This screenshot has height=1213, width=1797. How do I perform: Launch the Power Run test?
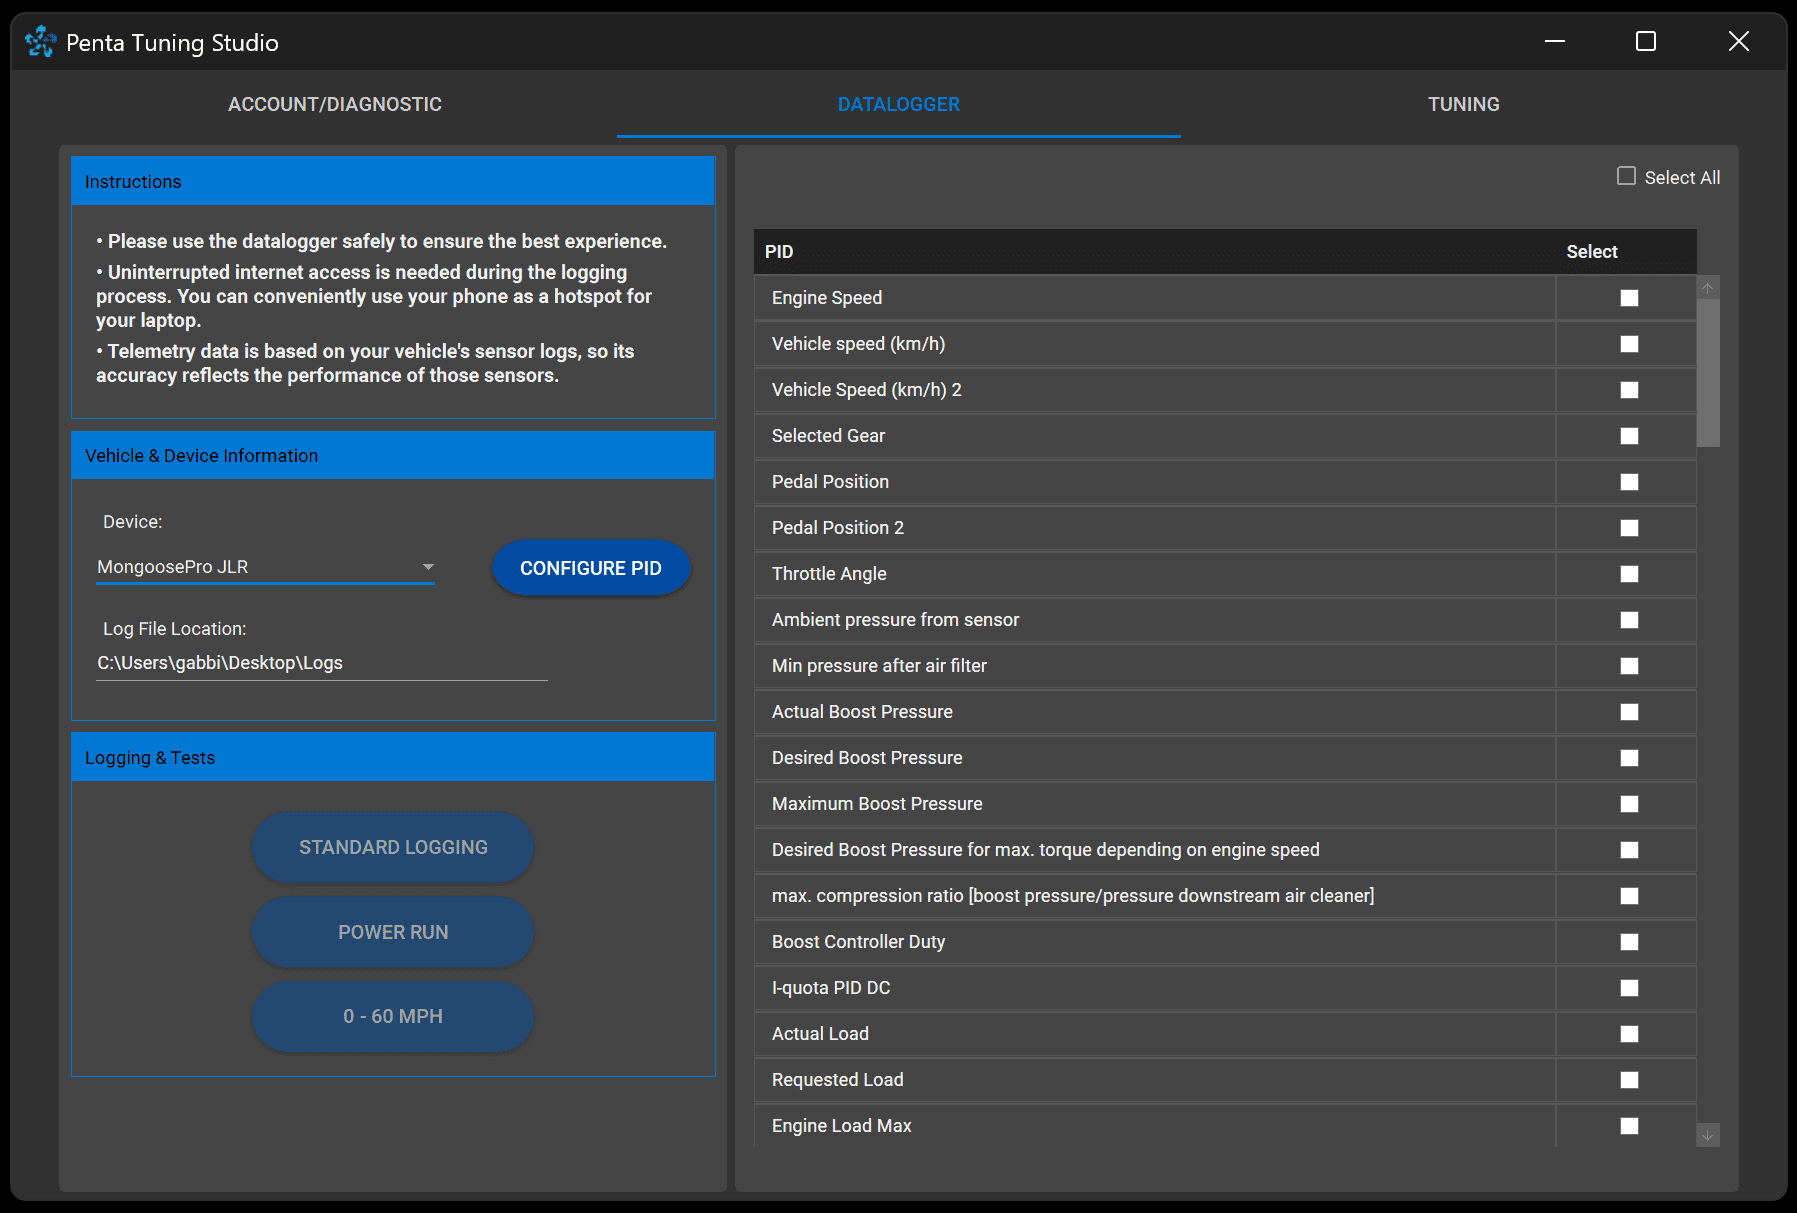393,932
